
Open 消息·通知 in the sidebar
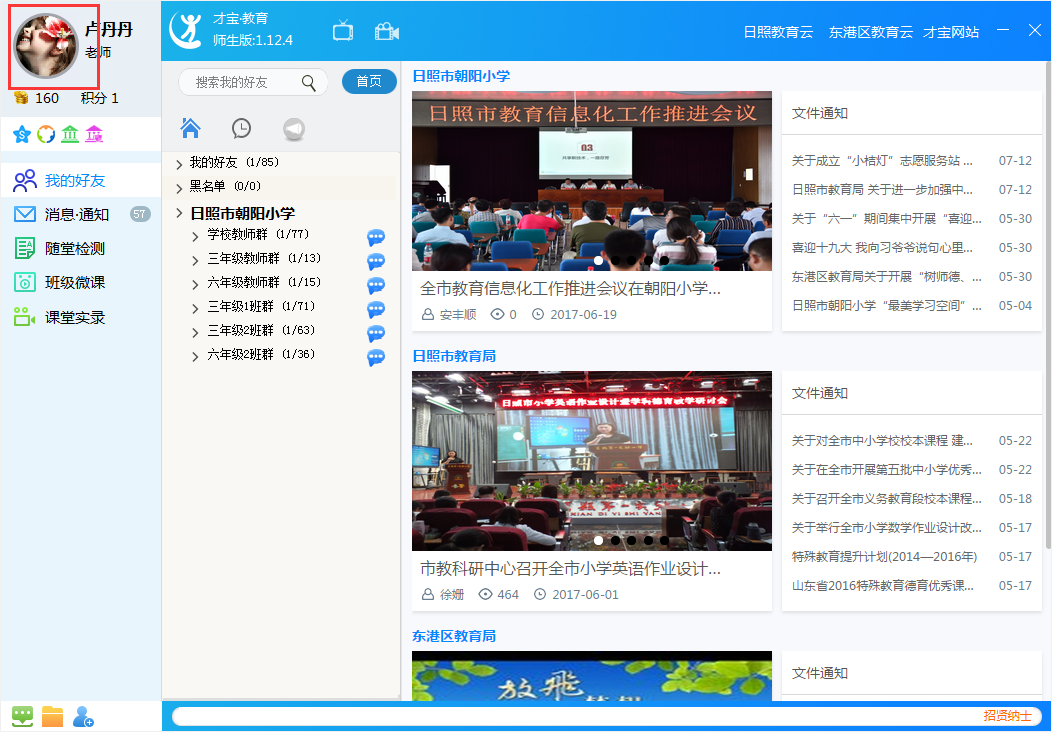81,215
